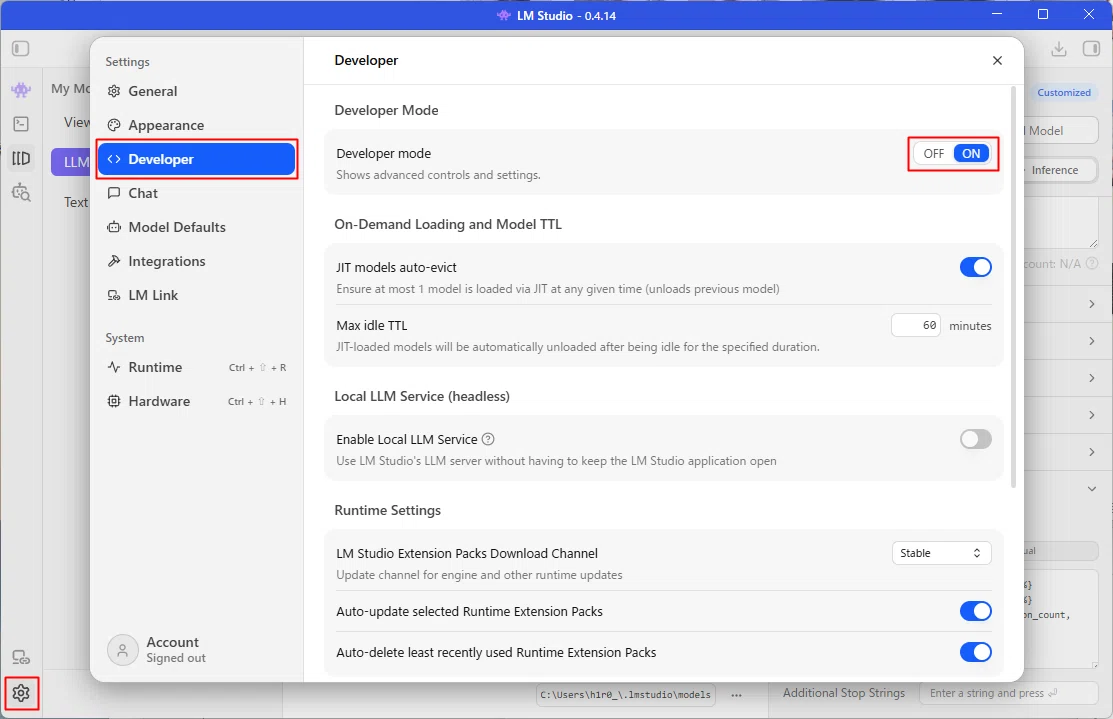Open My Models library icon in sidebar
Viewport: 1113px width, 719px height.
(21, 158)
